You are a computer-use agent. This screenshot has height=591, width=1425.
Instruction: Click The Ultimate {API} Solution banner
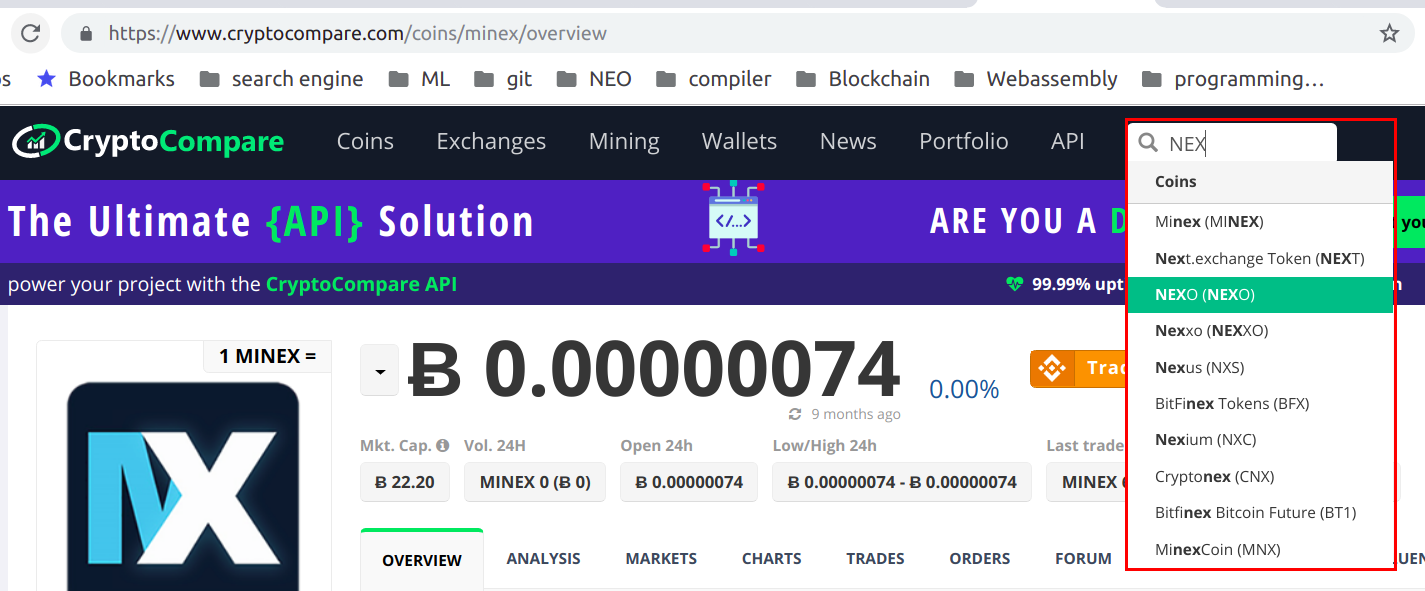271,221
